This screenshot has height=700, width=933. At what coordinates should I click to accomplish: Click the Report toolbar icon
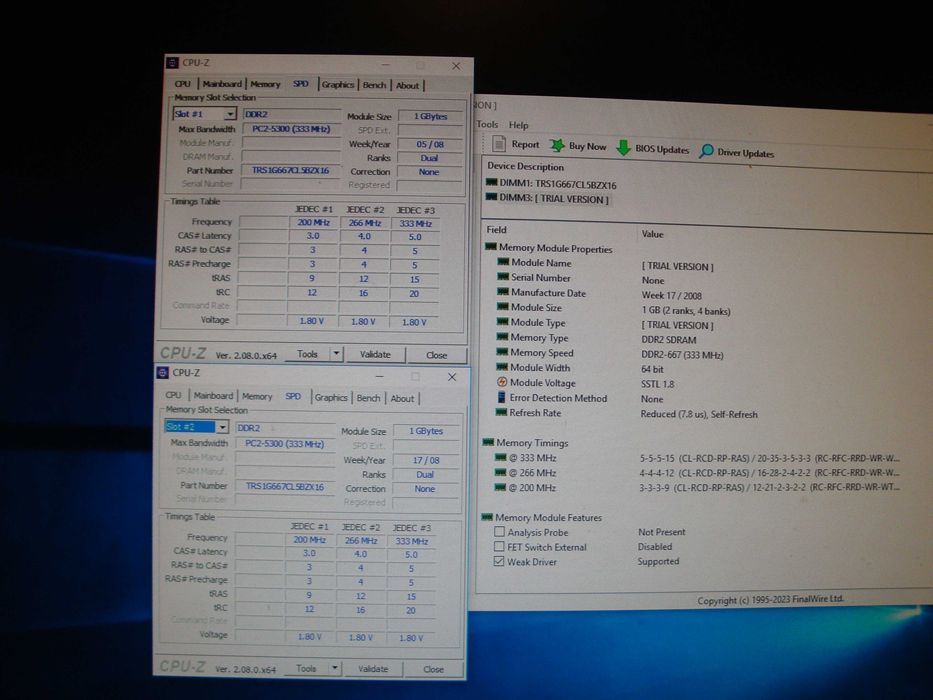(x=500, y=144)
